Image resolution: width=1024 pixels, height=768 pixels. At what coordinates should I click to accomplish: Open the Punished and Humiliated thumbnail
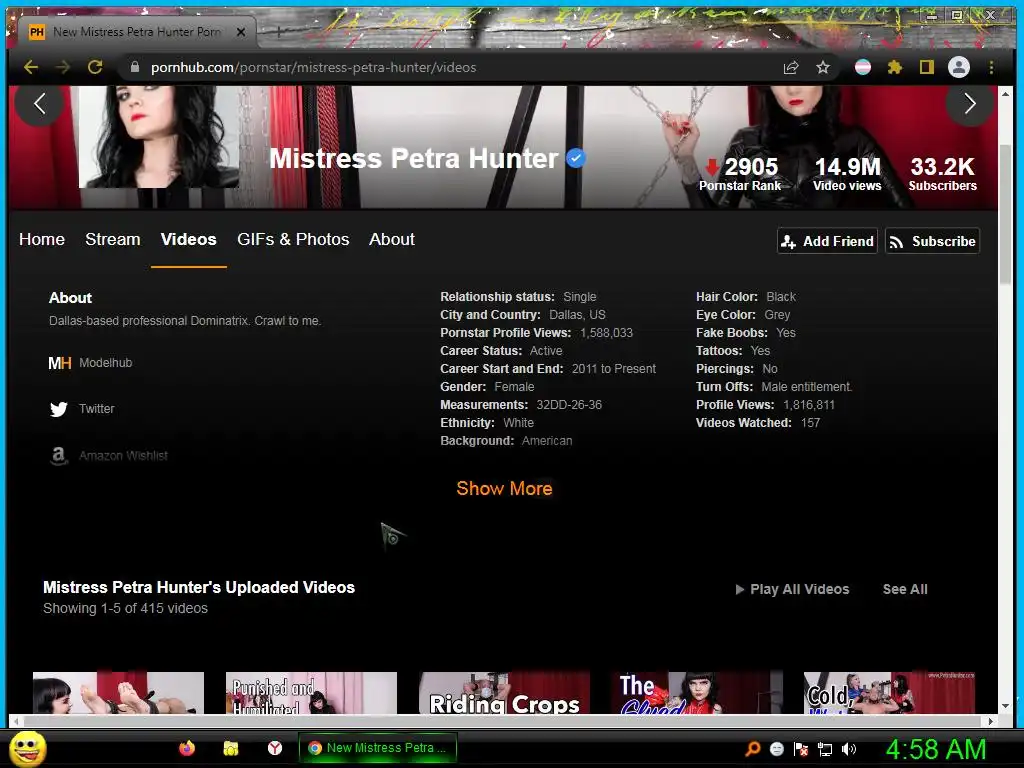312,693
